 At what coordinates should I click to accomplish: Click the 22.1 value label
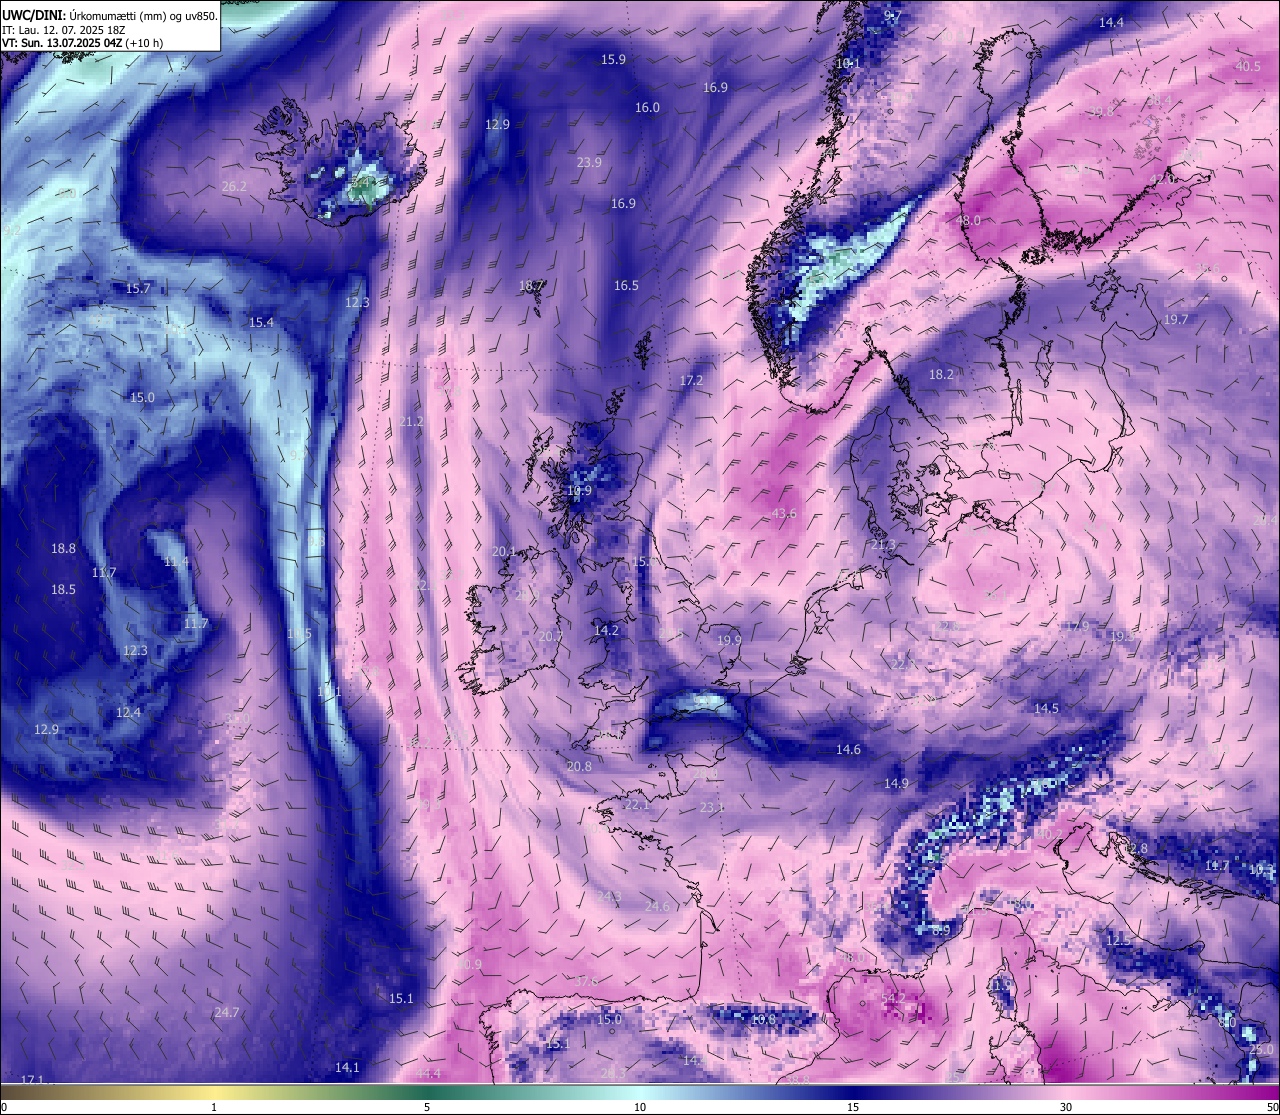[x=636, y=804]
